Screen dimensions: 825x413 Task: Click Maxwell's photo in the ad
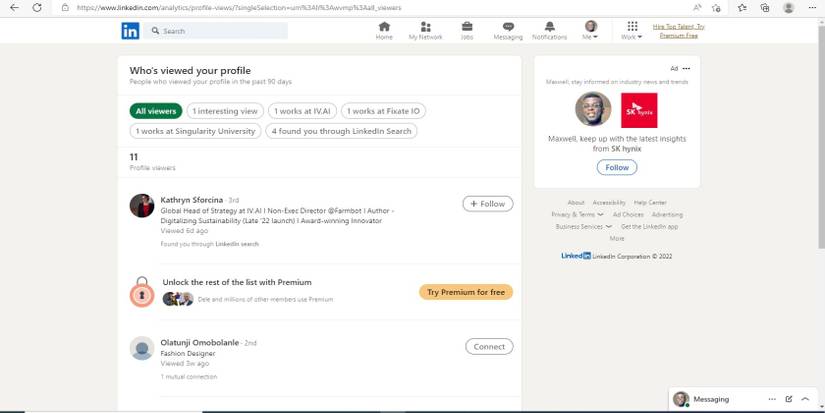click(x=593, y=109)
